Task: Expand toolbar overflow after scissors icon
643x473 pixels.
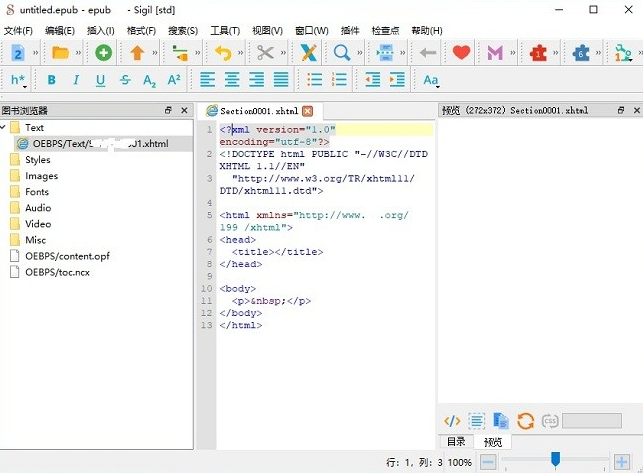Action: pos(283,53)
